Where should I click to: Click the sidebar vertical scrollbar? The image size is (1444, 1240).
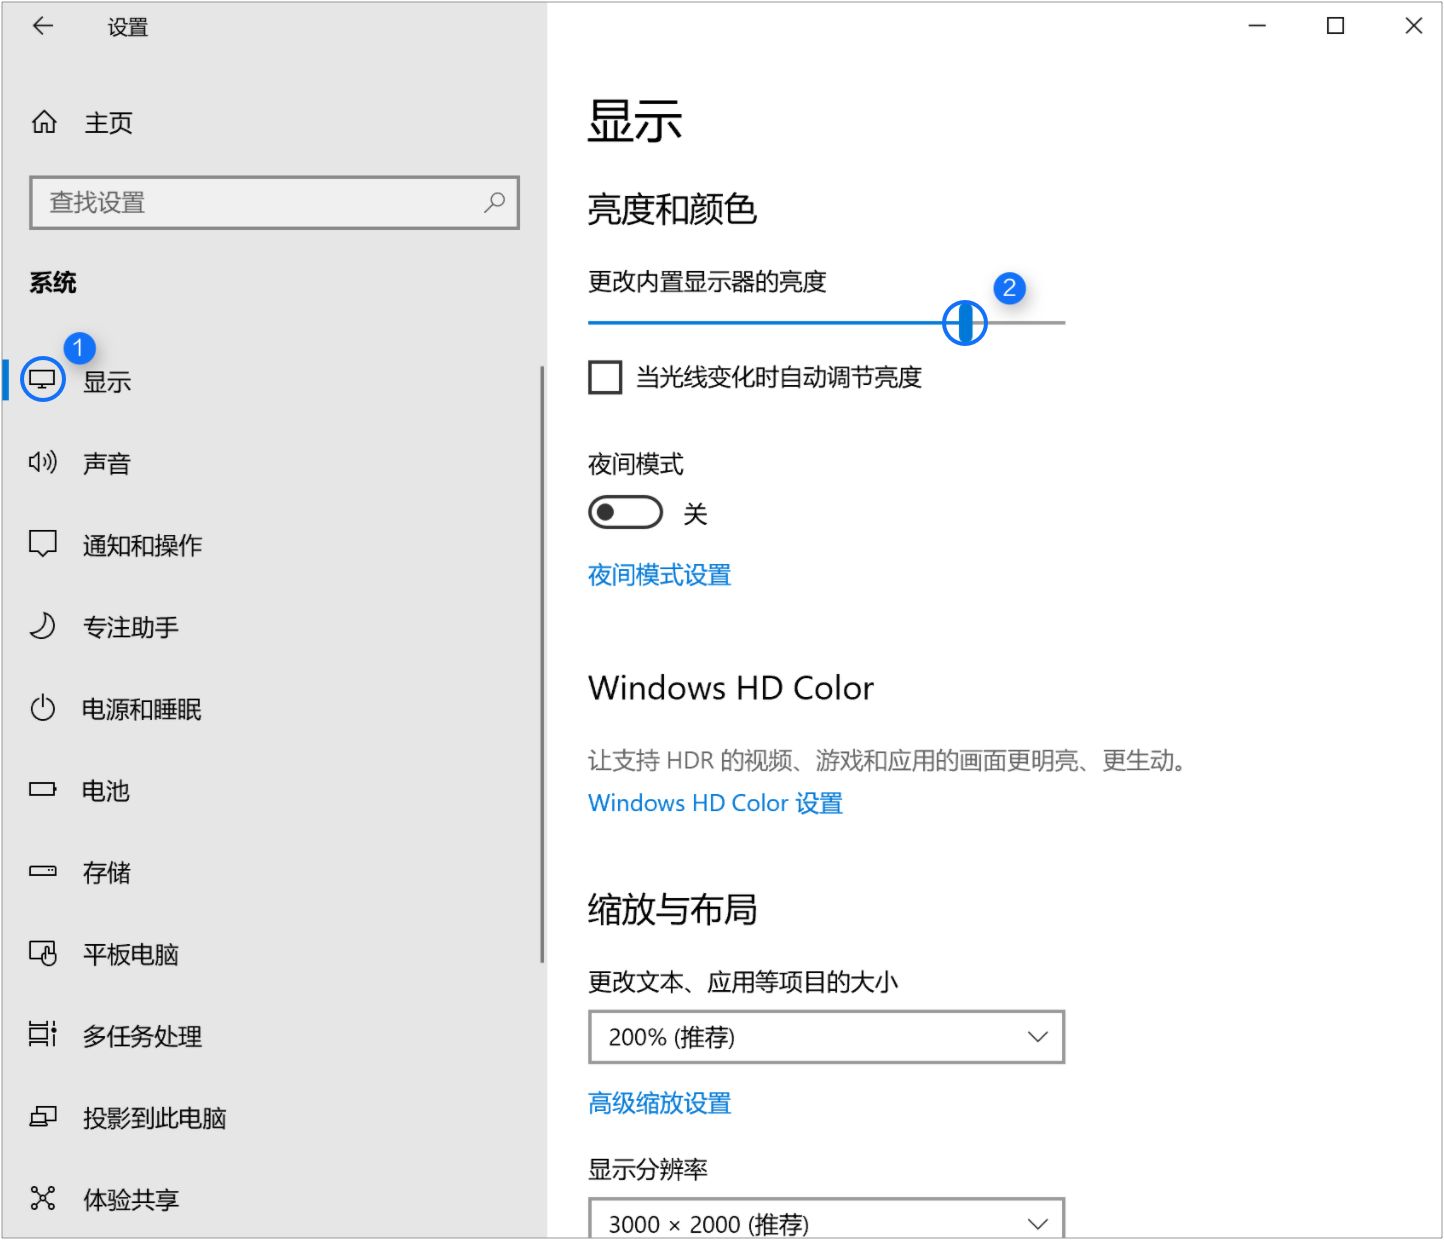click(x=542, y=664)
